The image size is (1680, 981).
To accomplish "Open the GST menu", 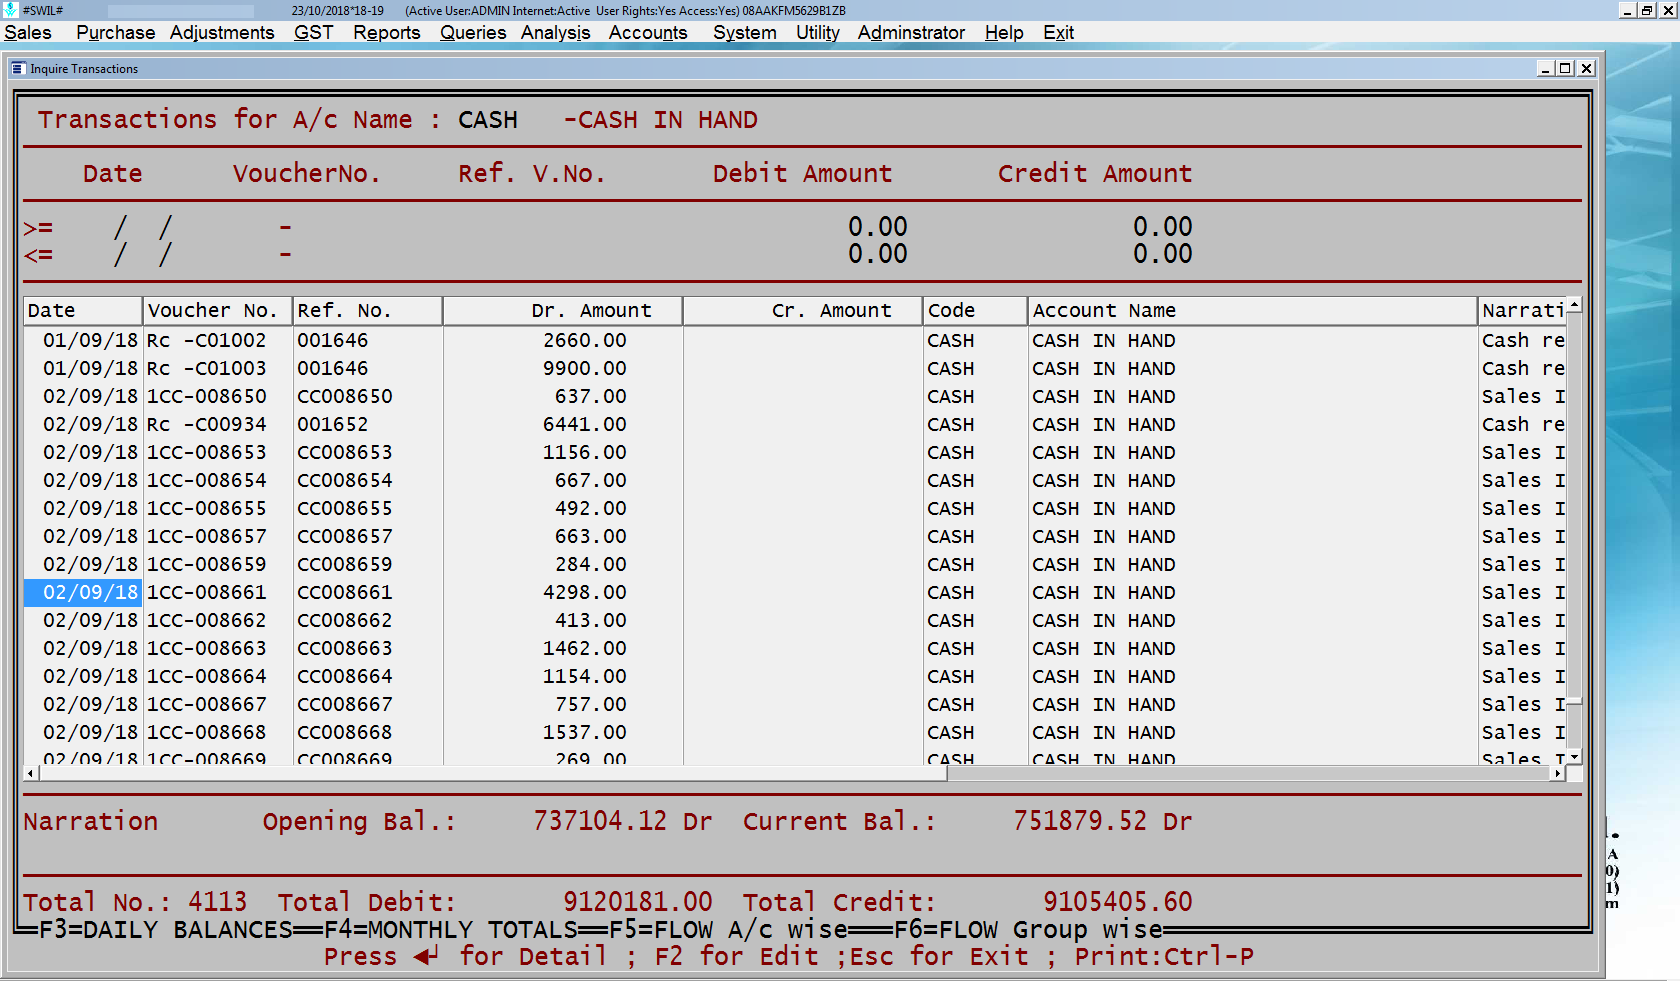I will point(313,32).
